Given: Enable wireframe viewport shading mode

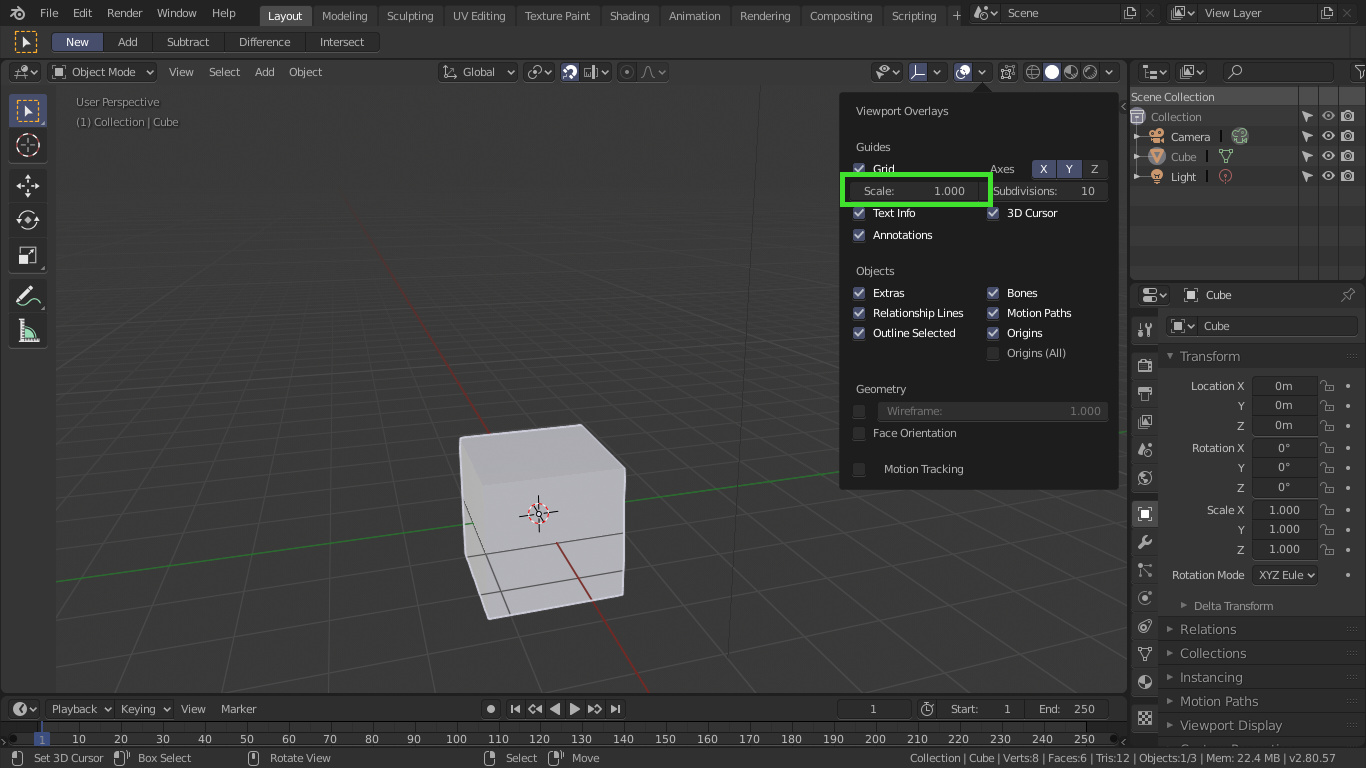Looking at the screenshot, I should 1032,72.
